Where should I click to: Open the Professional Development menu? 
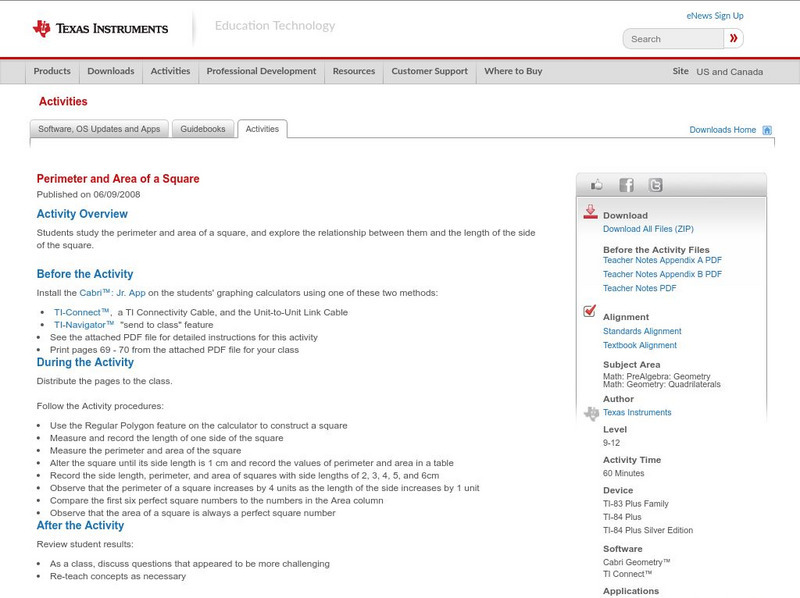261,71
